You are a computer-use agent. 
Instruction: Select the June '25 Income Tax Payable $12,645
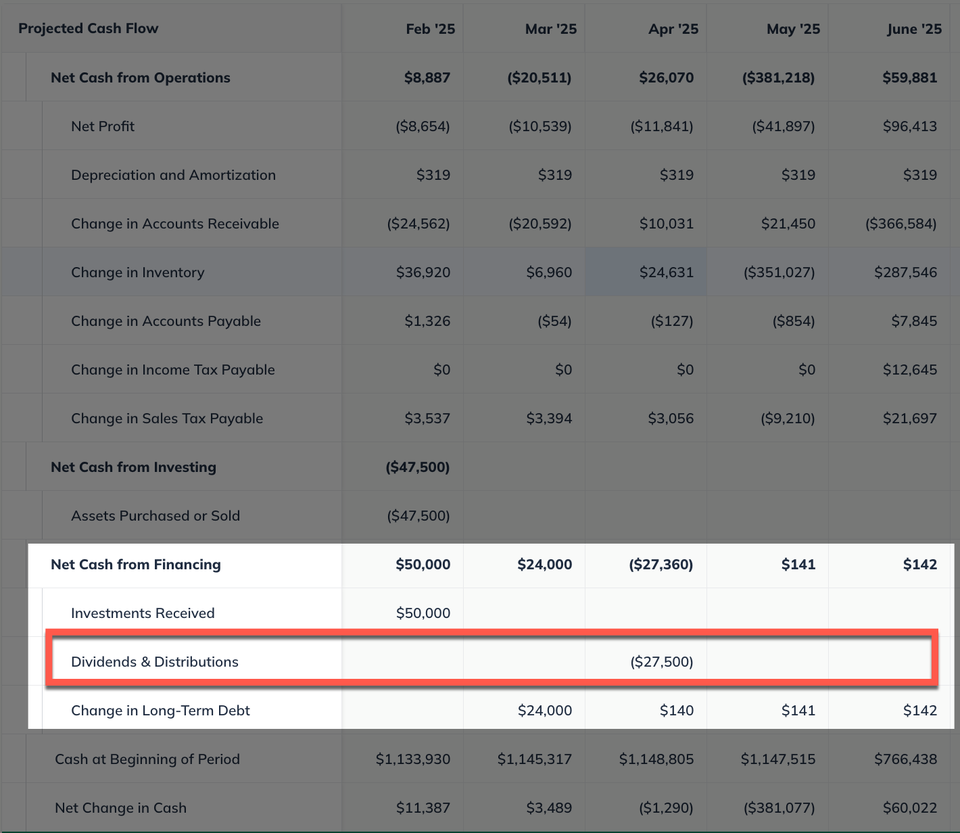click(x=910, y=370)
